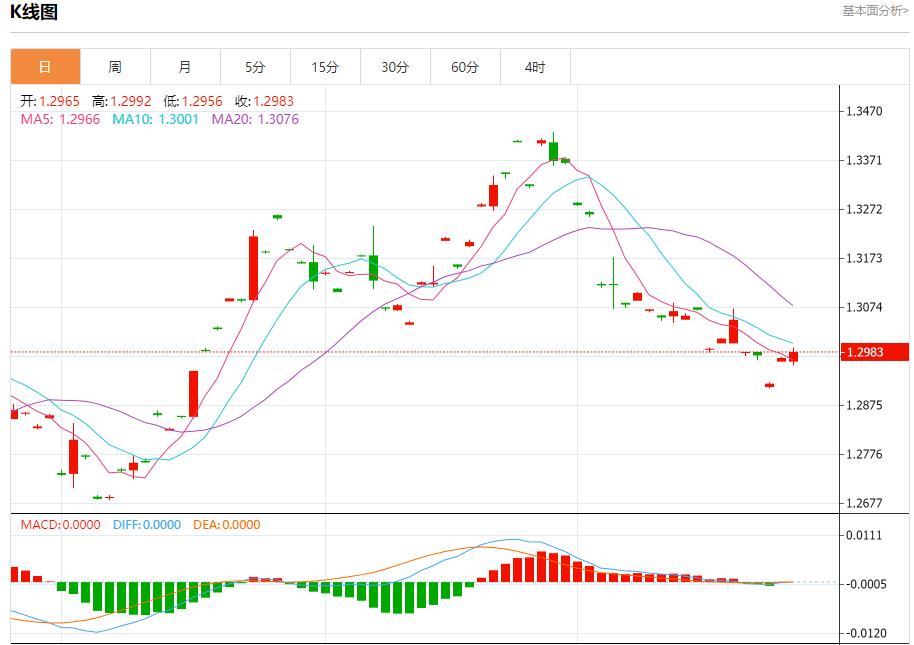
Task: Open the 5分 timeframe tab
Action: click(x=255, y=67)
